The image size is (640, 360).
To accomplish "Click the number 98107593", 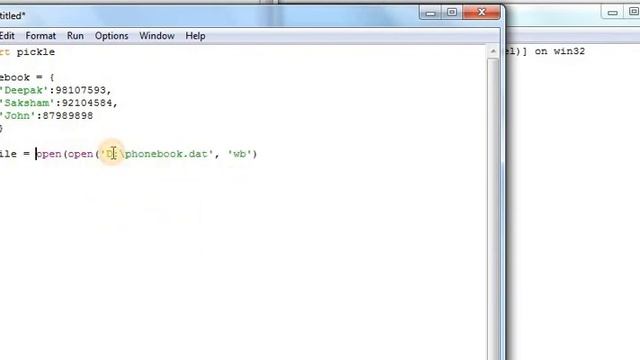I will [x=80, y=90].
